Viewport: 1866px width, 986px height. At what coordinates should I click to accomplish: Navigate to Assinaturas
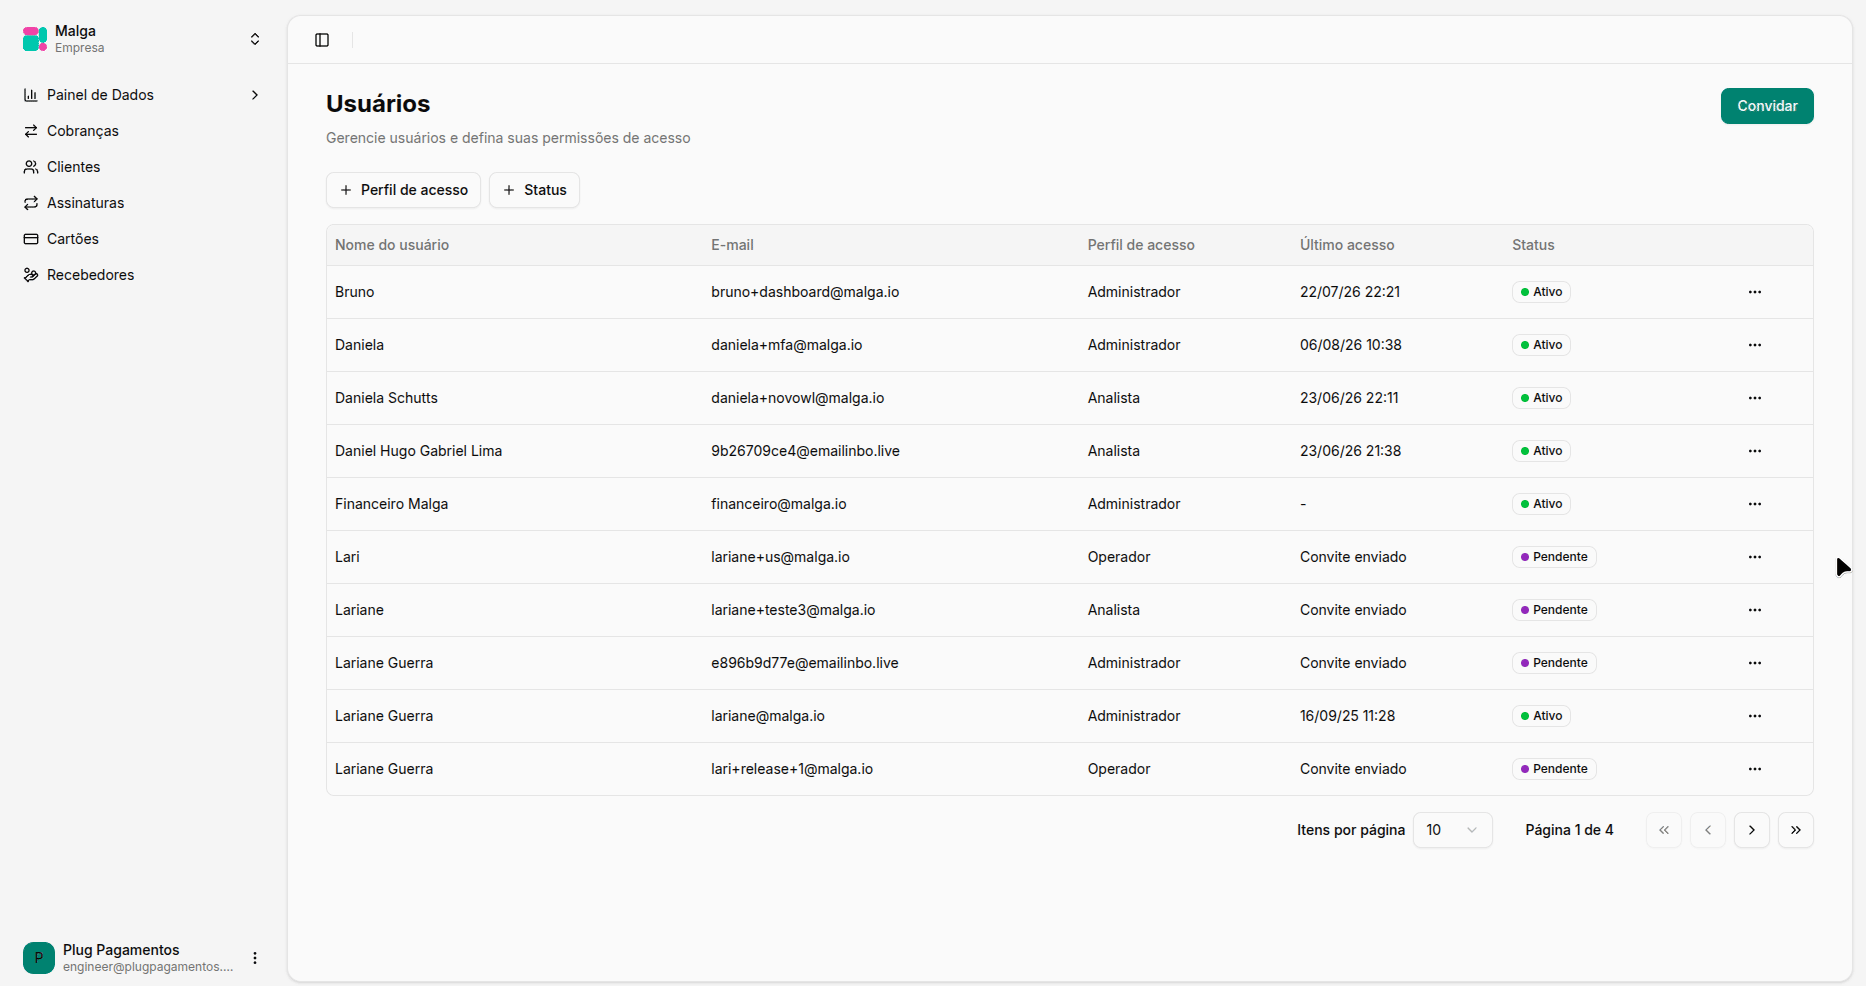point(142,203)
